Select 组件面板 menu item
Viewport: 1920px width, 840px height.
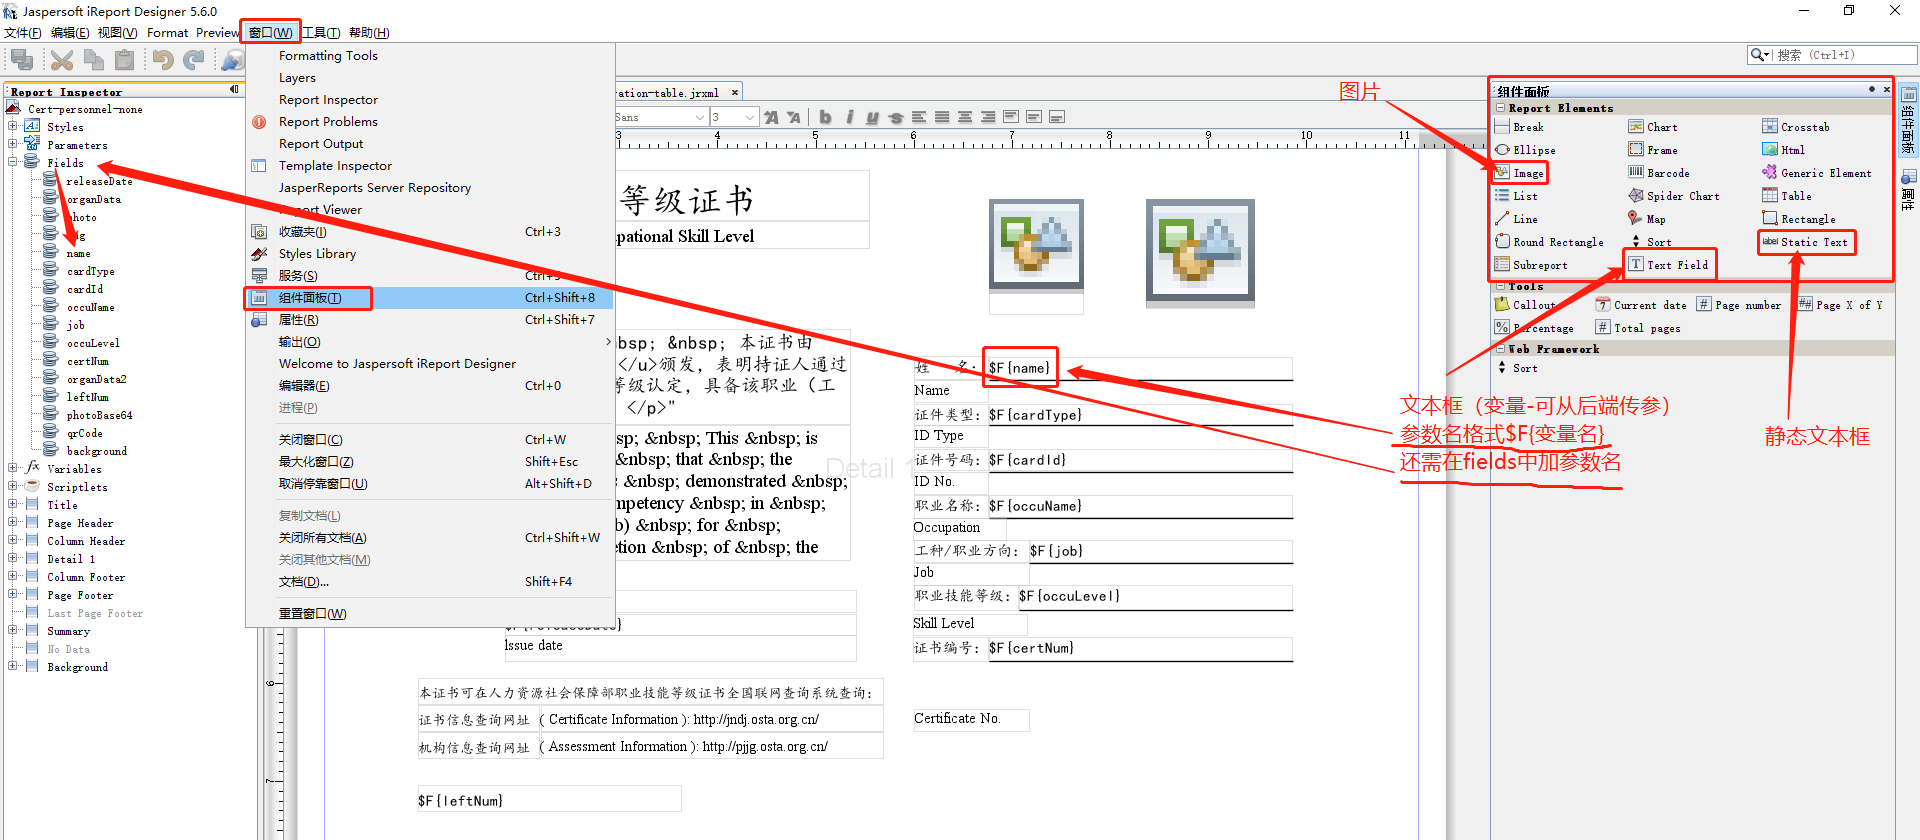[430, 298]
